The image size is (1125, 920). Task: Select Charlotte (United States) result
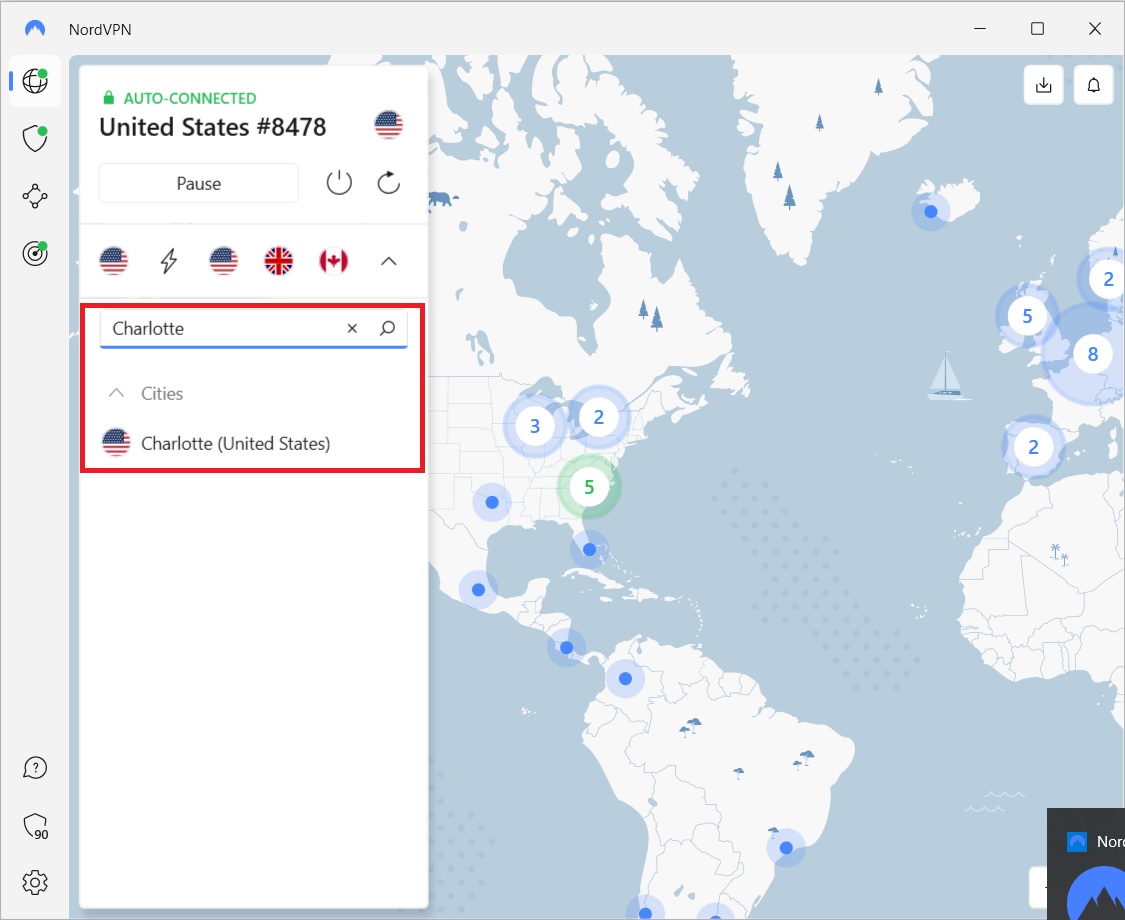coord(253,443)
